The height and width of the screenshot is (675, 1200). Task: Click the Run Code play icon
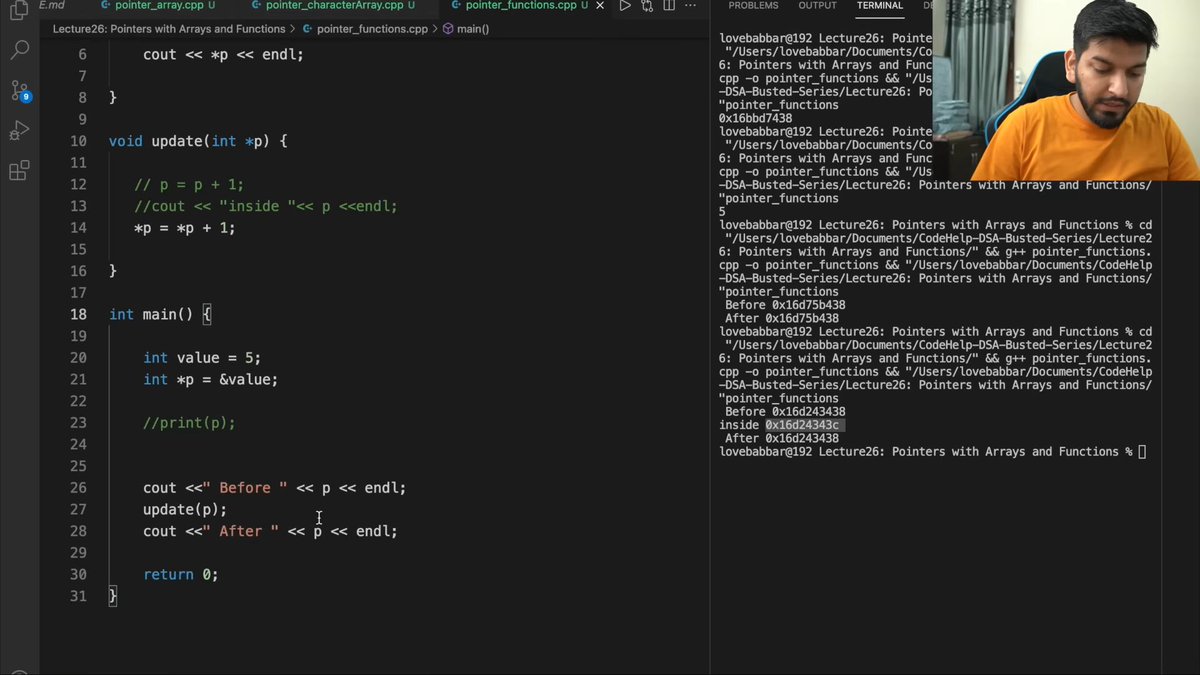[x=625, y=6]
